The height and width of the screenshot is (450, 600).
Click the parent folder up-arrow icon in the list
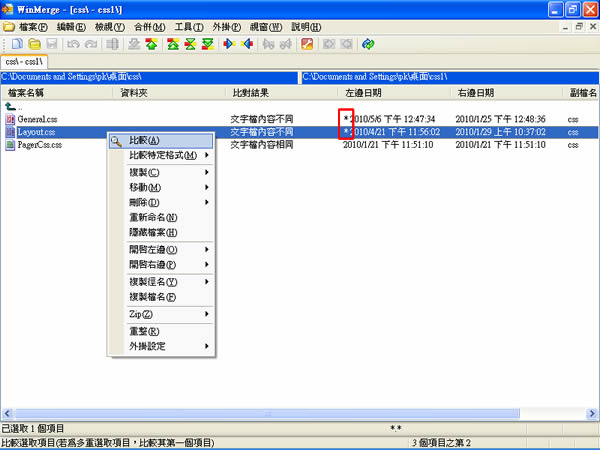pos(10,106)
